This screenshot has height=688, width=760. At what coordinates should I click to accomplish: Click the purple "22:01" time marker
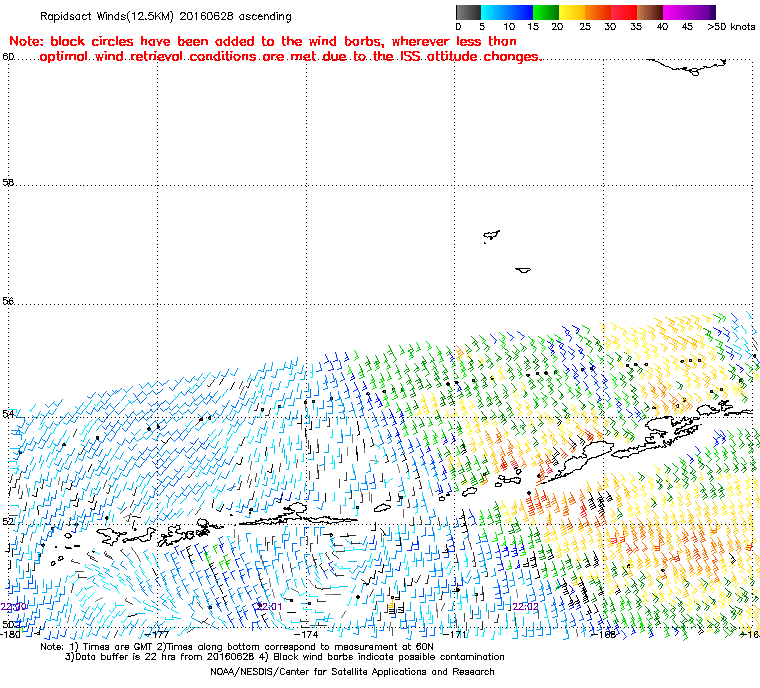(269, 607)
